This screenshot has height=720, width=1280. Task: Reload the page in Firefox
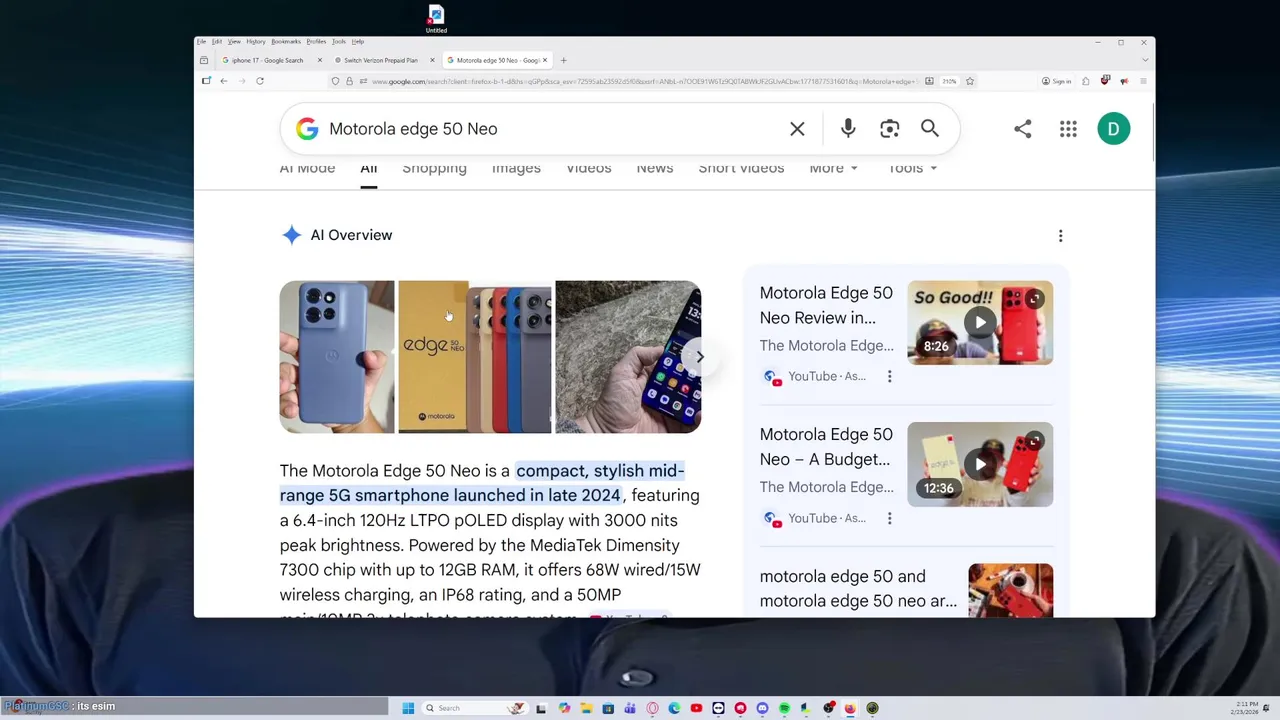tap(259, 81)
